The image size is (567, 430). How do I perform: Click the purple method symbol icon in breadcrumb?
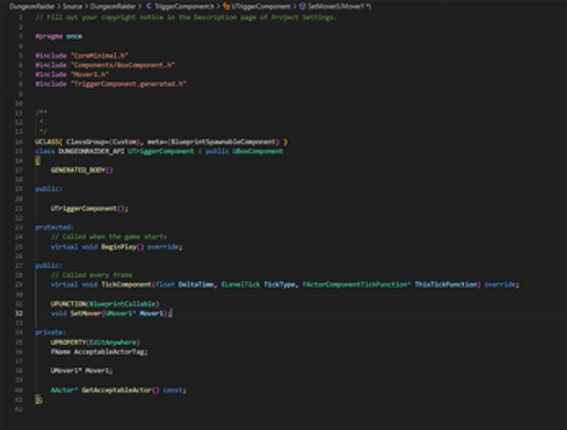(302, 6)
